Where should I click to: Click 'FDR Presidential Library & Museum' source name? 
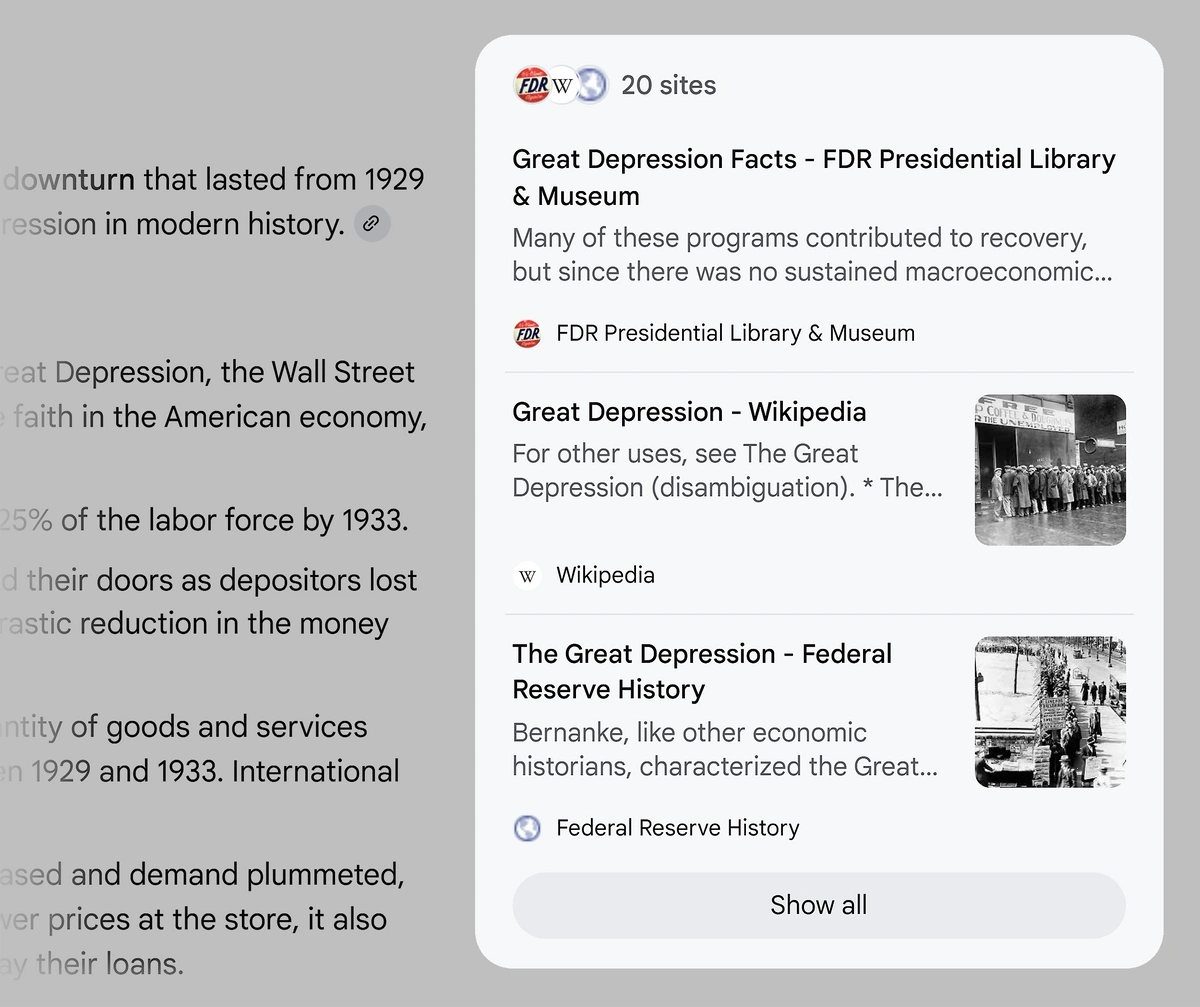(735, 333)
